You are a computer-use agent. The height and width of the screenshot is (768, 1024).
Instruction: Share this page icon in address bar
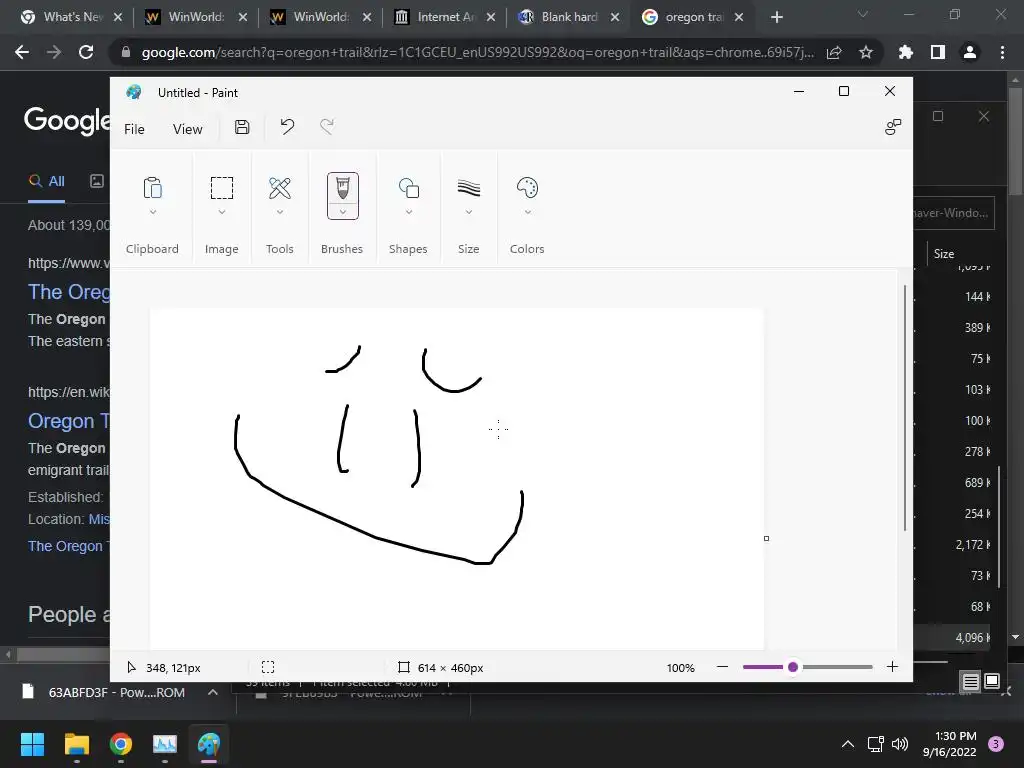pyautogui.click(x=834, y=52)
